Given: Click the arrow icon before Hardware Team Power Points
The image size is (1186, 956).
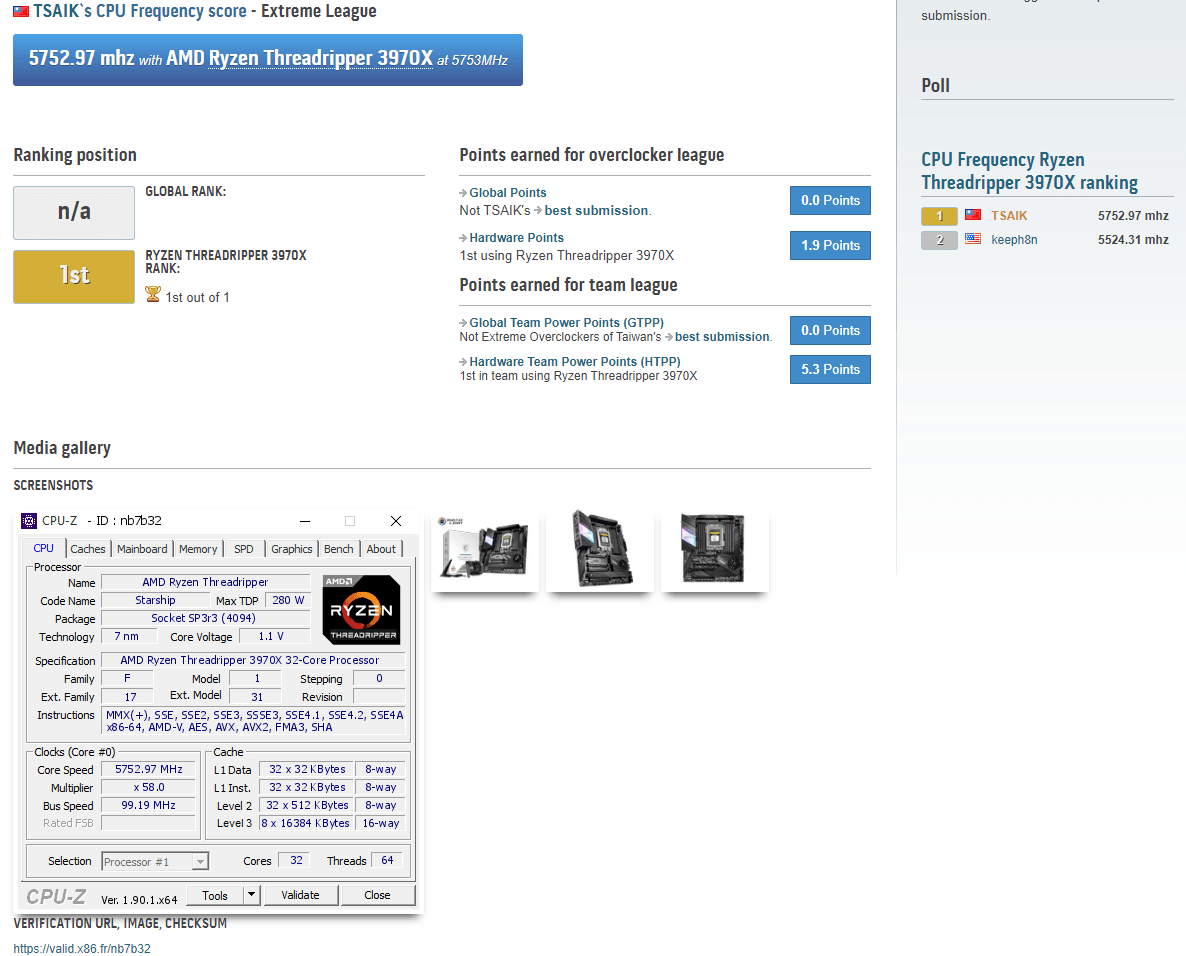Looking at the screenshot, I should click(x=463, y=361).
